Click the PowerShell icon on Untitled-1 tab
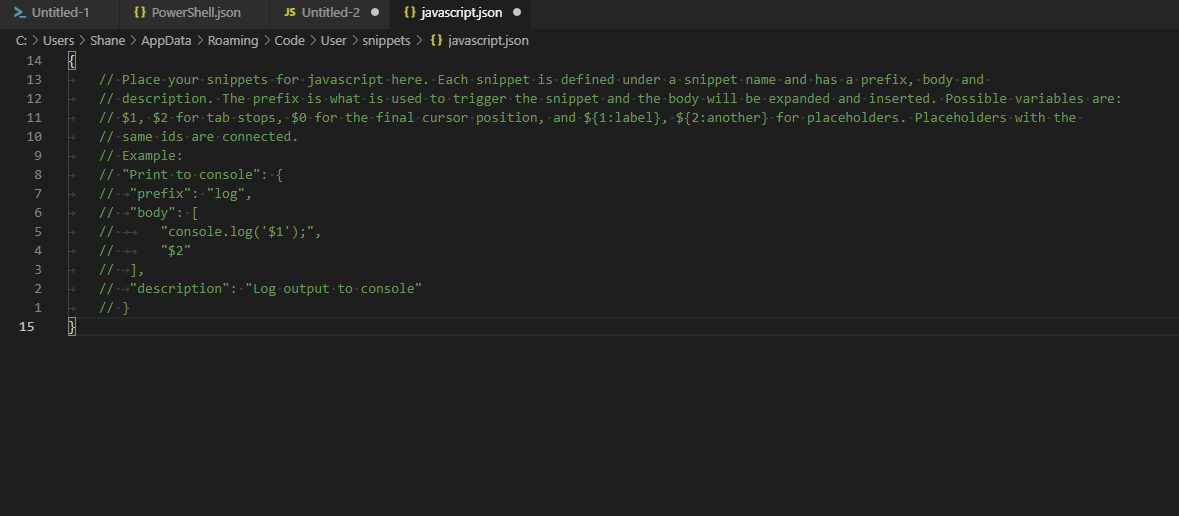 pos(20,13)
